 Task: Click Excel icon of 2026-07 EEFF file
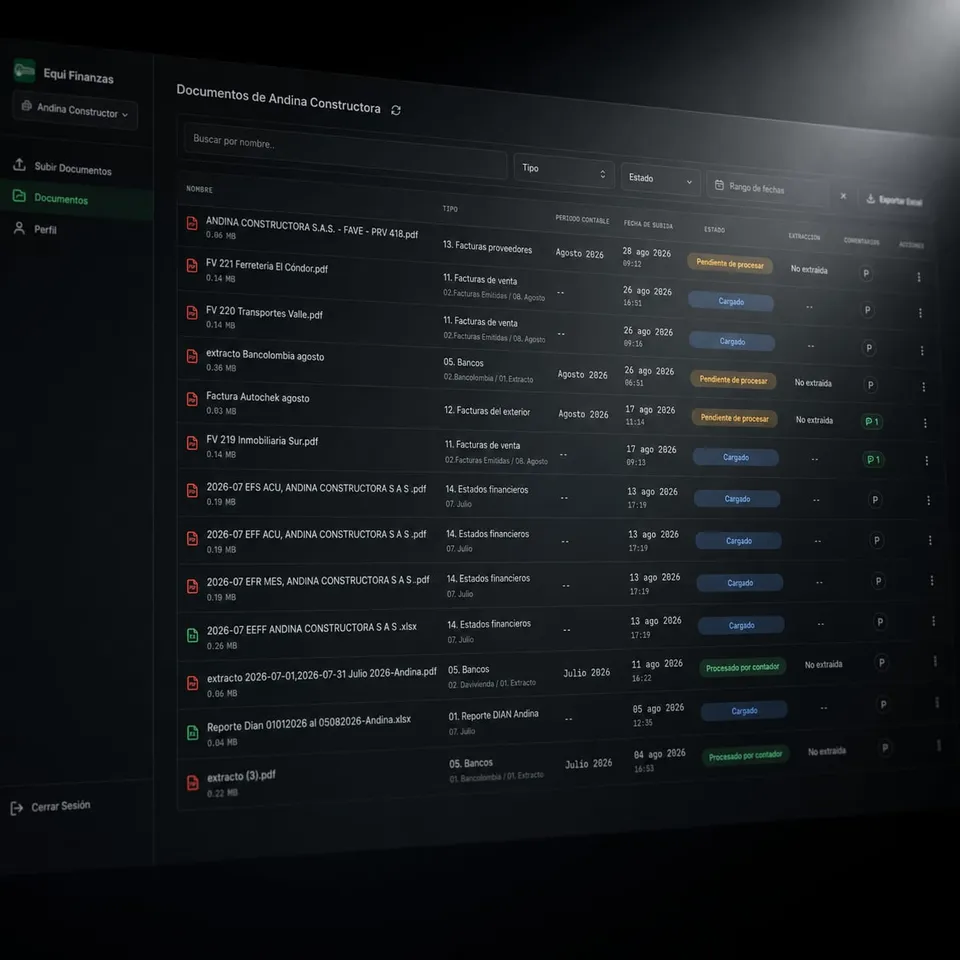pyautogui.click(x=192, y=635)
